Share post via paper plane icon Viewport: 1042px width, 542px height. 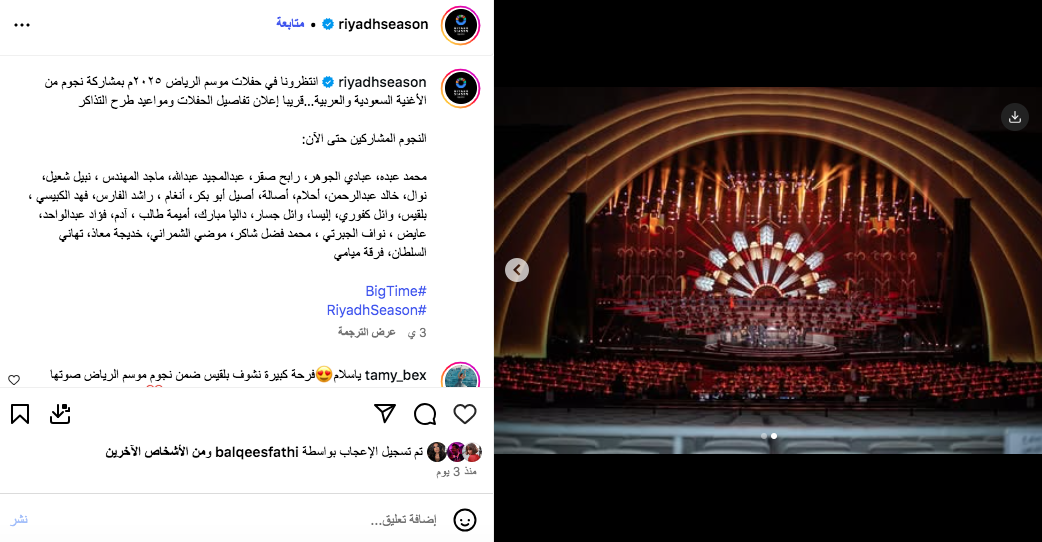click(x=385, y=413)
